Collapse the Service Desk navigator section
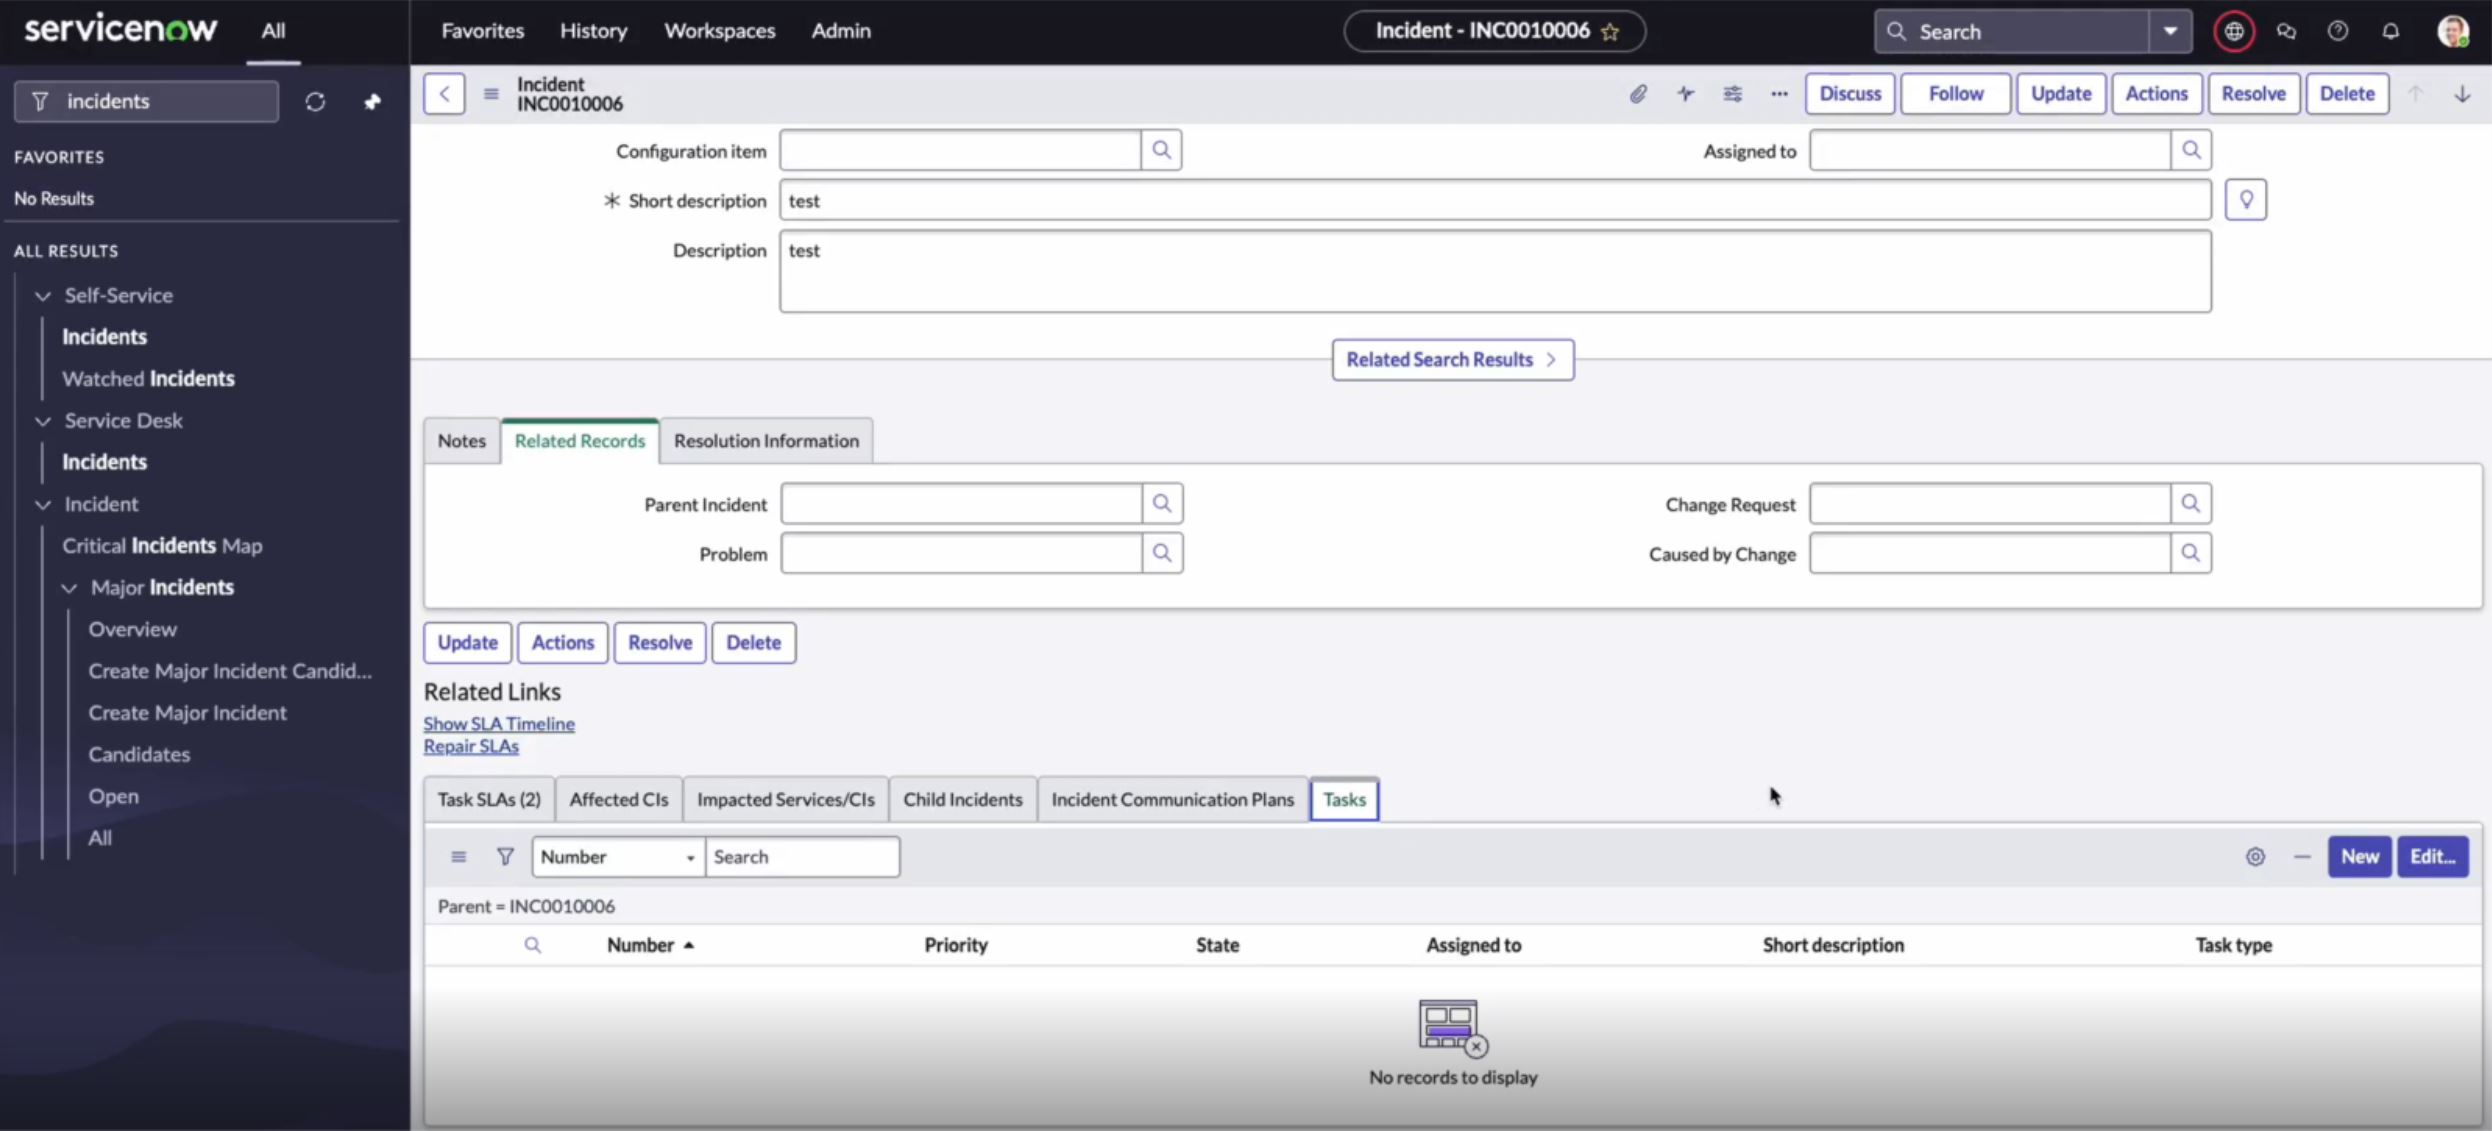Image resolution: width=2492 pixels, height=1131 pixels. coord(43,421)
